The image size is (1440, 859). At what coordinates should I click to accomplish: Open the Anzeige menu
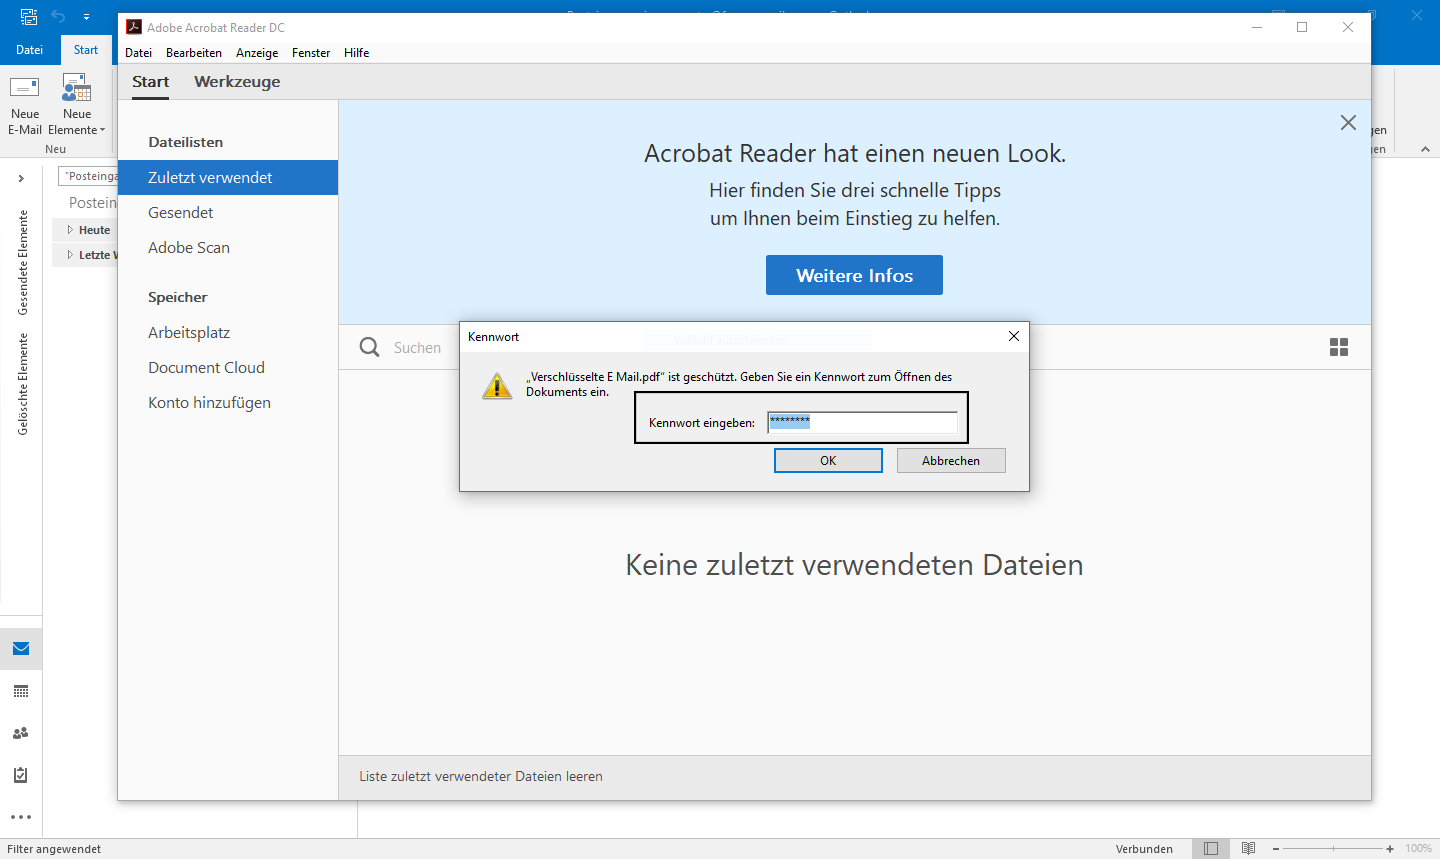coord(257,53)
